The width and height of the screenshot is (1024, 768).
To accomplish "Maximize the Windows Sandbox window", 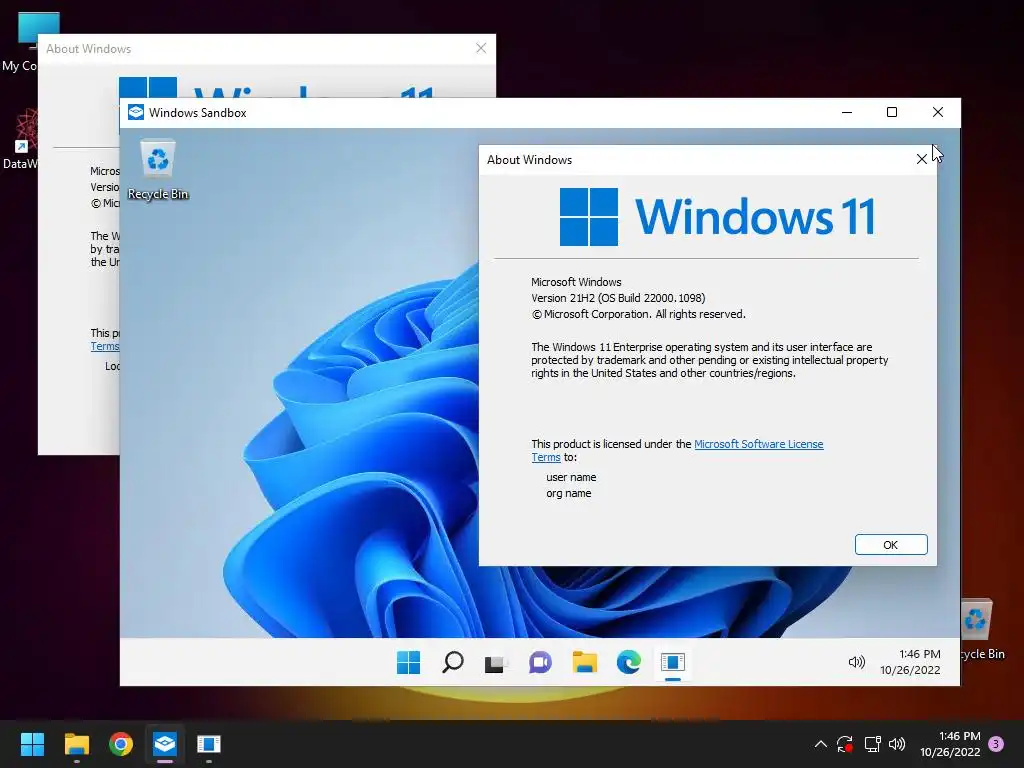I will point(891,112).
